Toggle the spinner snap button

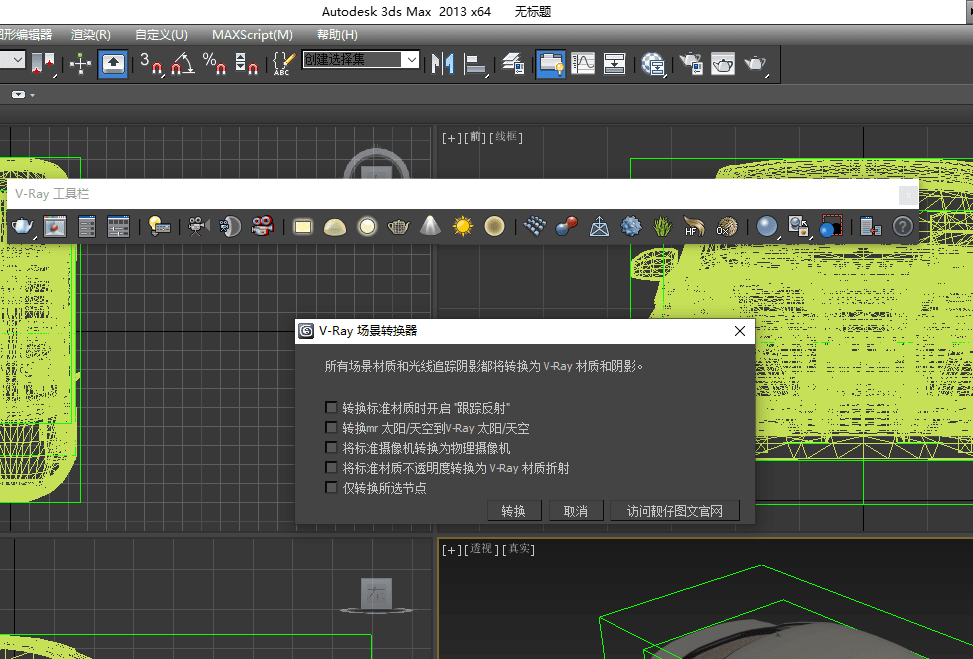[246, 63]
